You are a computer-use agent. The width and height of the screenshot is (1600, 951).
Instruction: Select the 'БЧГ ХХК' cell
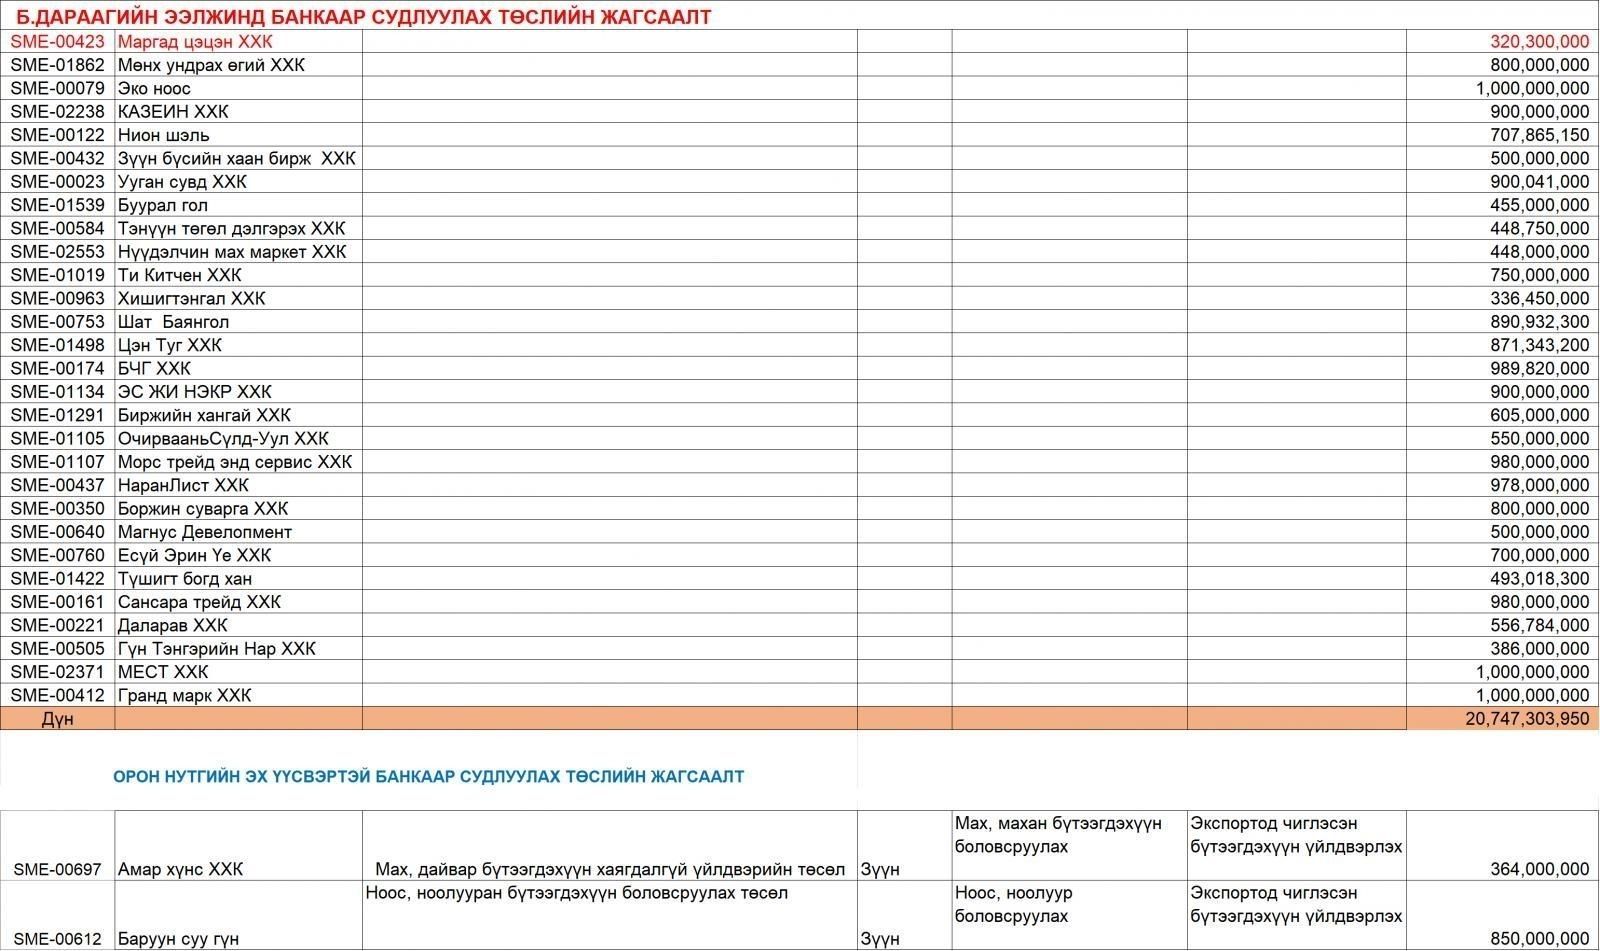154,368
